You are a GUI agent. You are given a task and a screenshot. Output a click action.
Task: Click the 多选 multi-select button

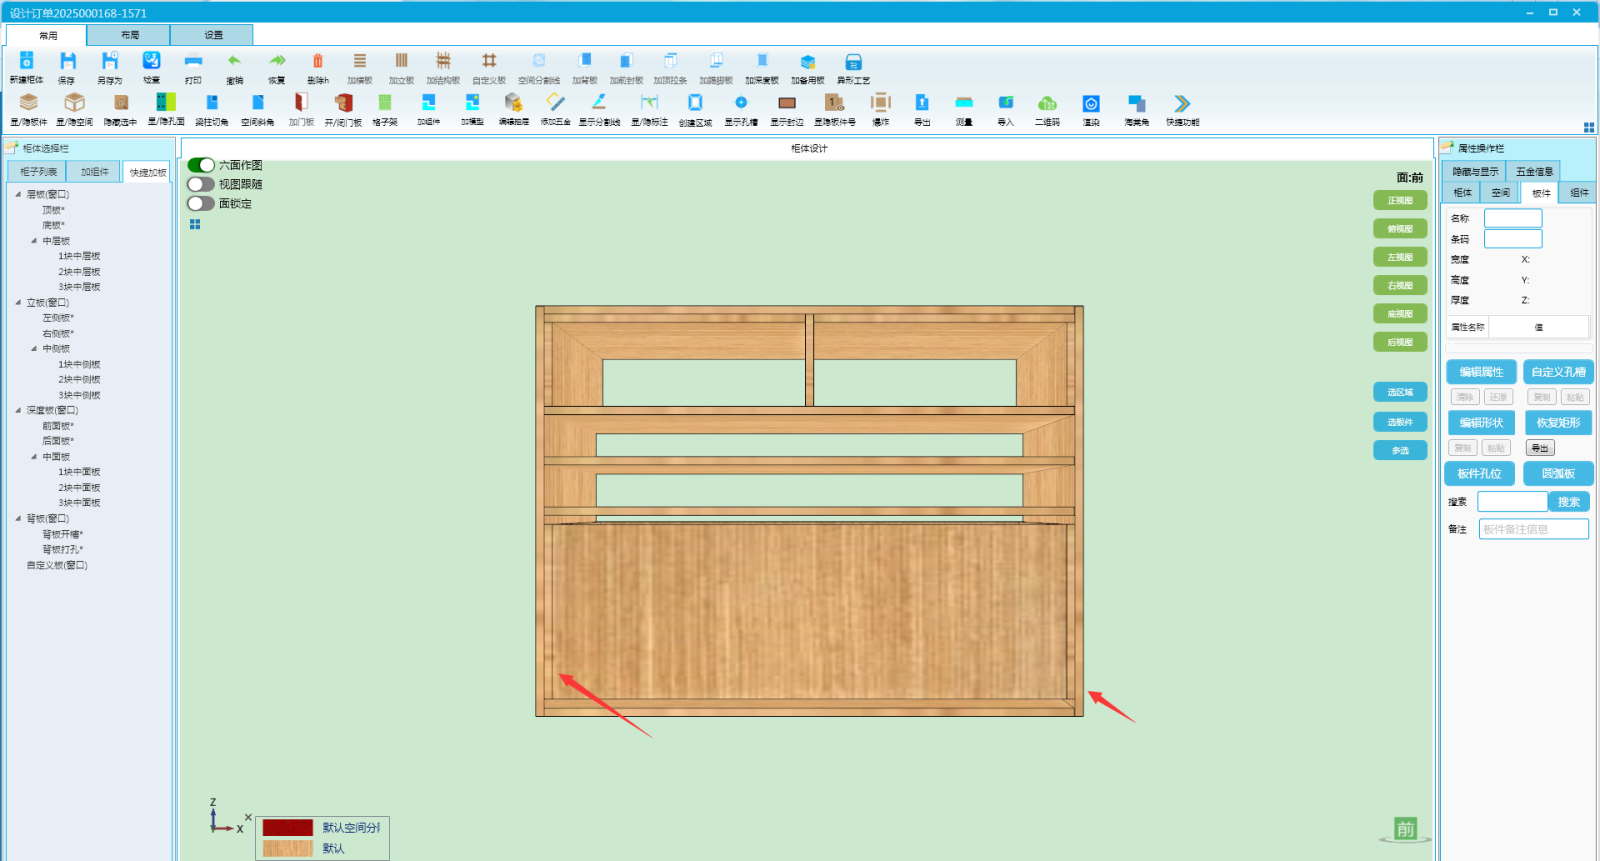(1400, 450)
